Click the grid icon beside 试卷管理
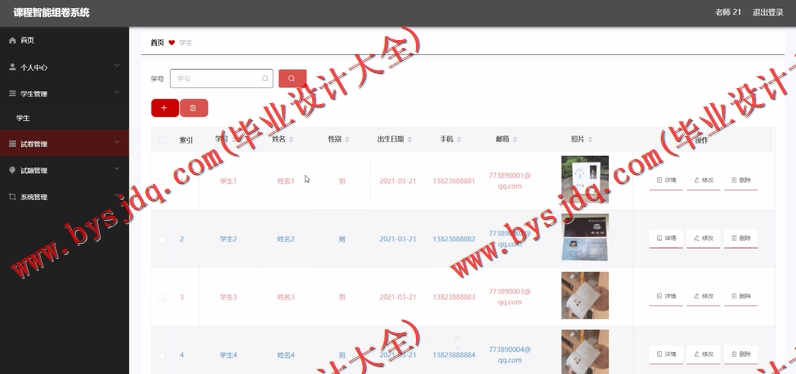This screenshot has height=374, width=796. click(13, 144)
